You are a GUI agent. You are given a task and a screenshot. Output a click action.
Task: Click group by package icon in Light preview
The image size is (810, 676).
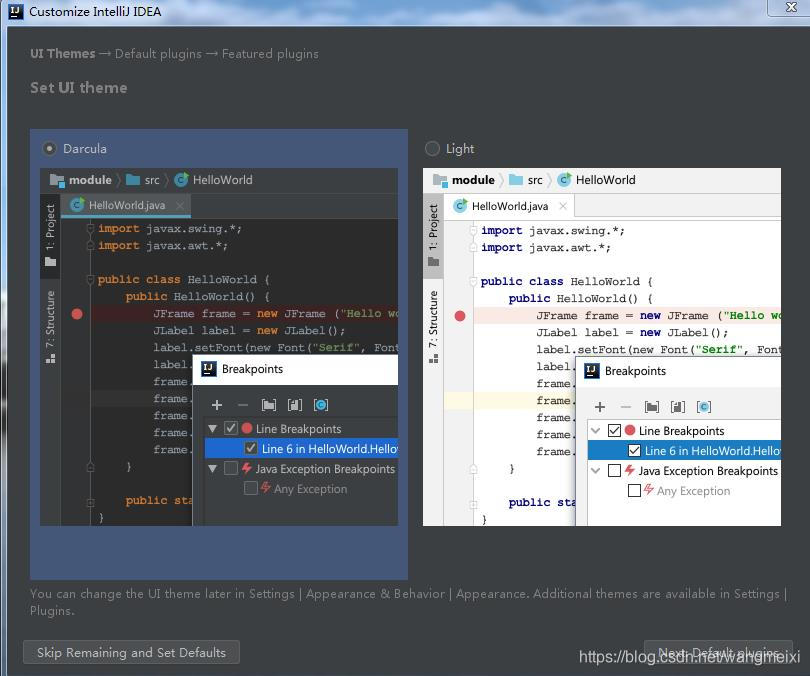(652, 407)
